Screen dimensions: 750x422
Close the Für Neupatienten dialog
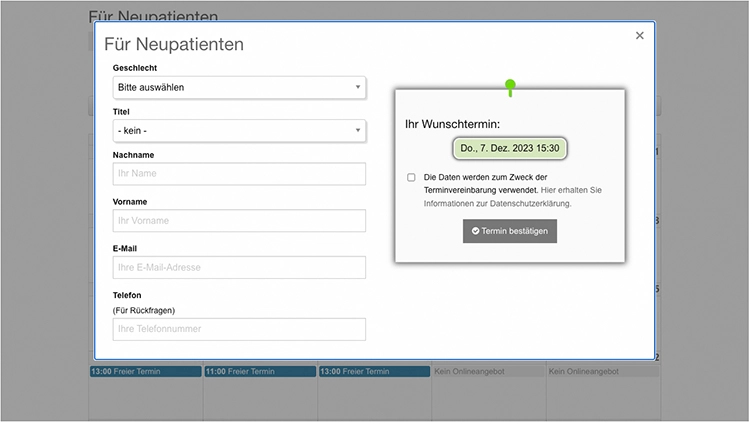click(640, 35)
